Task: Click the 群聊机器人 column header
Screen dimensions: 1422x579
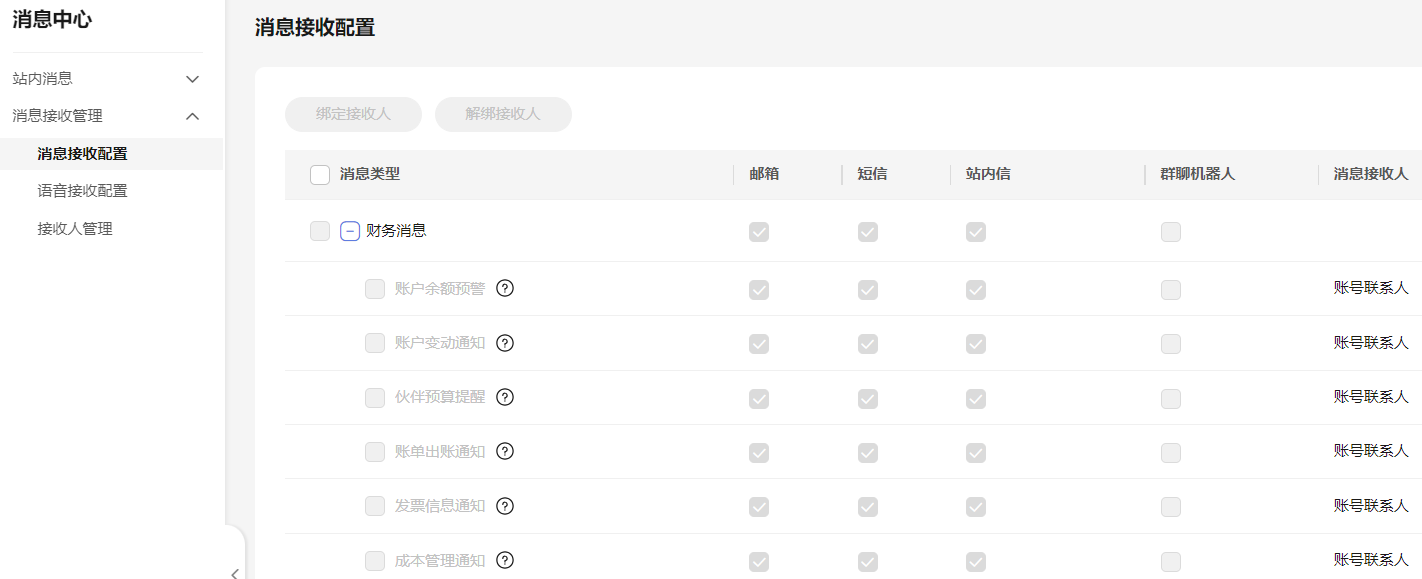Action: [x=1198, y=174]
